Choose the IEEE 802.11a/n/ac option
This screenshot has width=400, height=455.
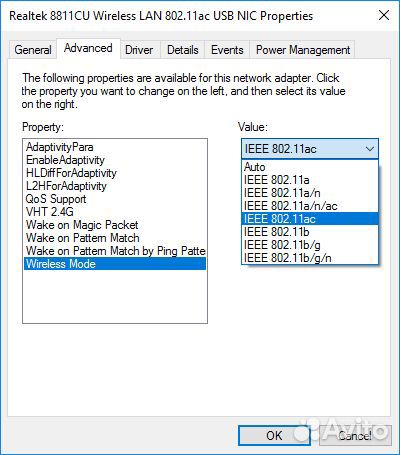tap(310, 206)
